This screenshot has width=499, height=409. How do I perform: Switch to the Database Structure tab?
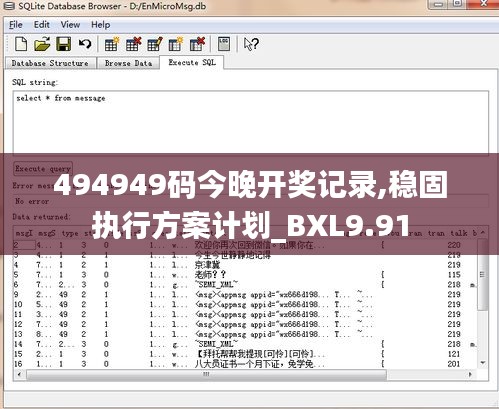50,63
